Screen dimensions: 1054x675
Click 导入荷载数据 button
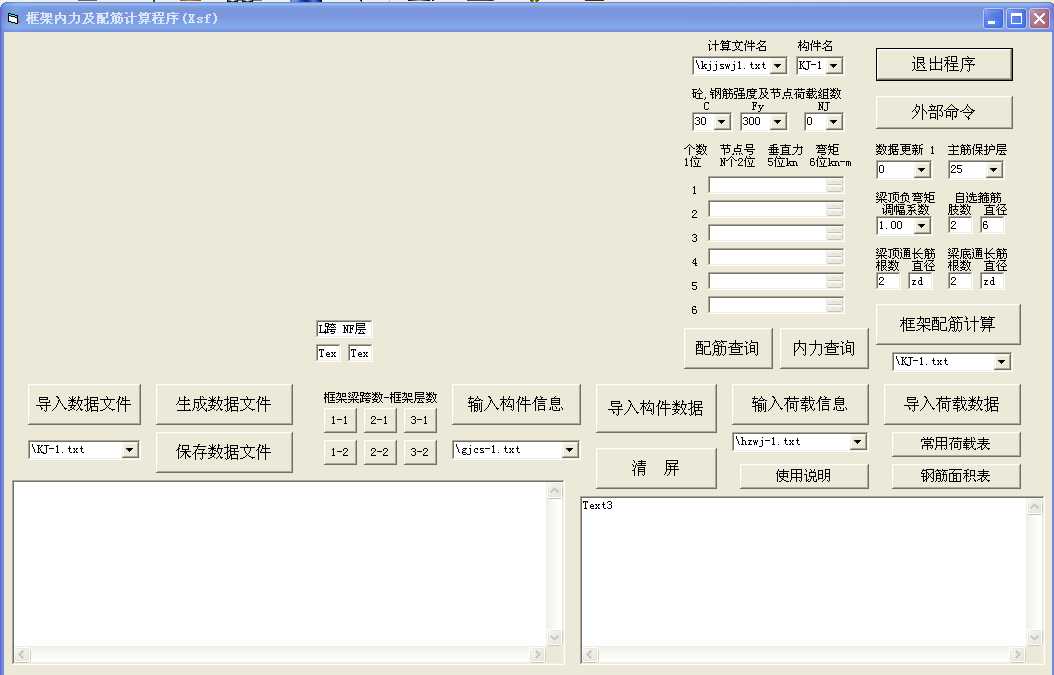point(952,404)
